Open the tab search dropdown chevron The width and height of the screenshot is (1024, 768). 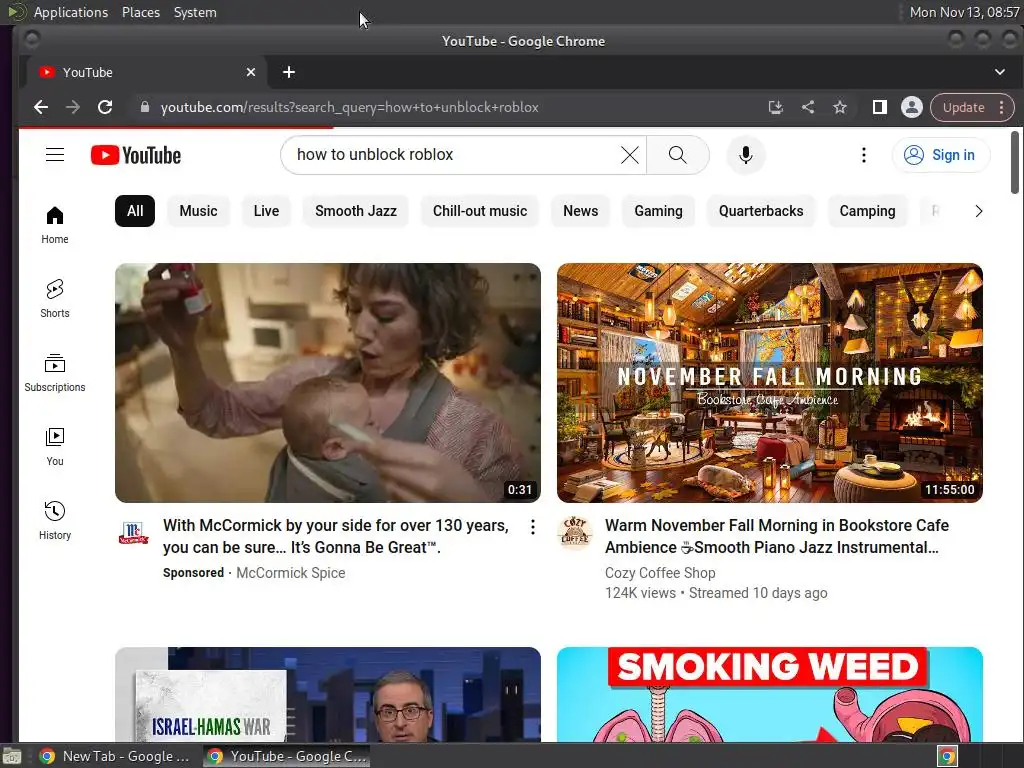[x=1000, y=72]
